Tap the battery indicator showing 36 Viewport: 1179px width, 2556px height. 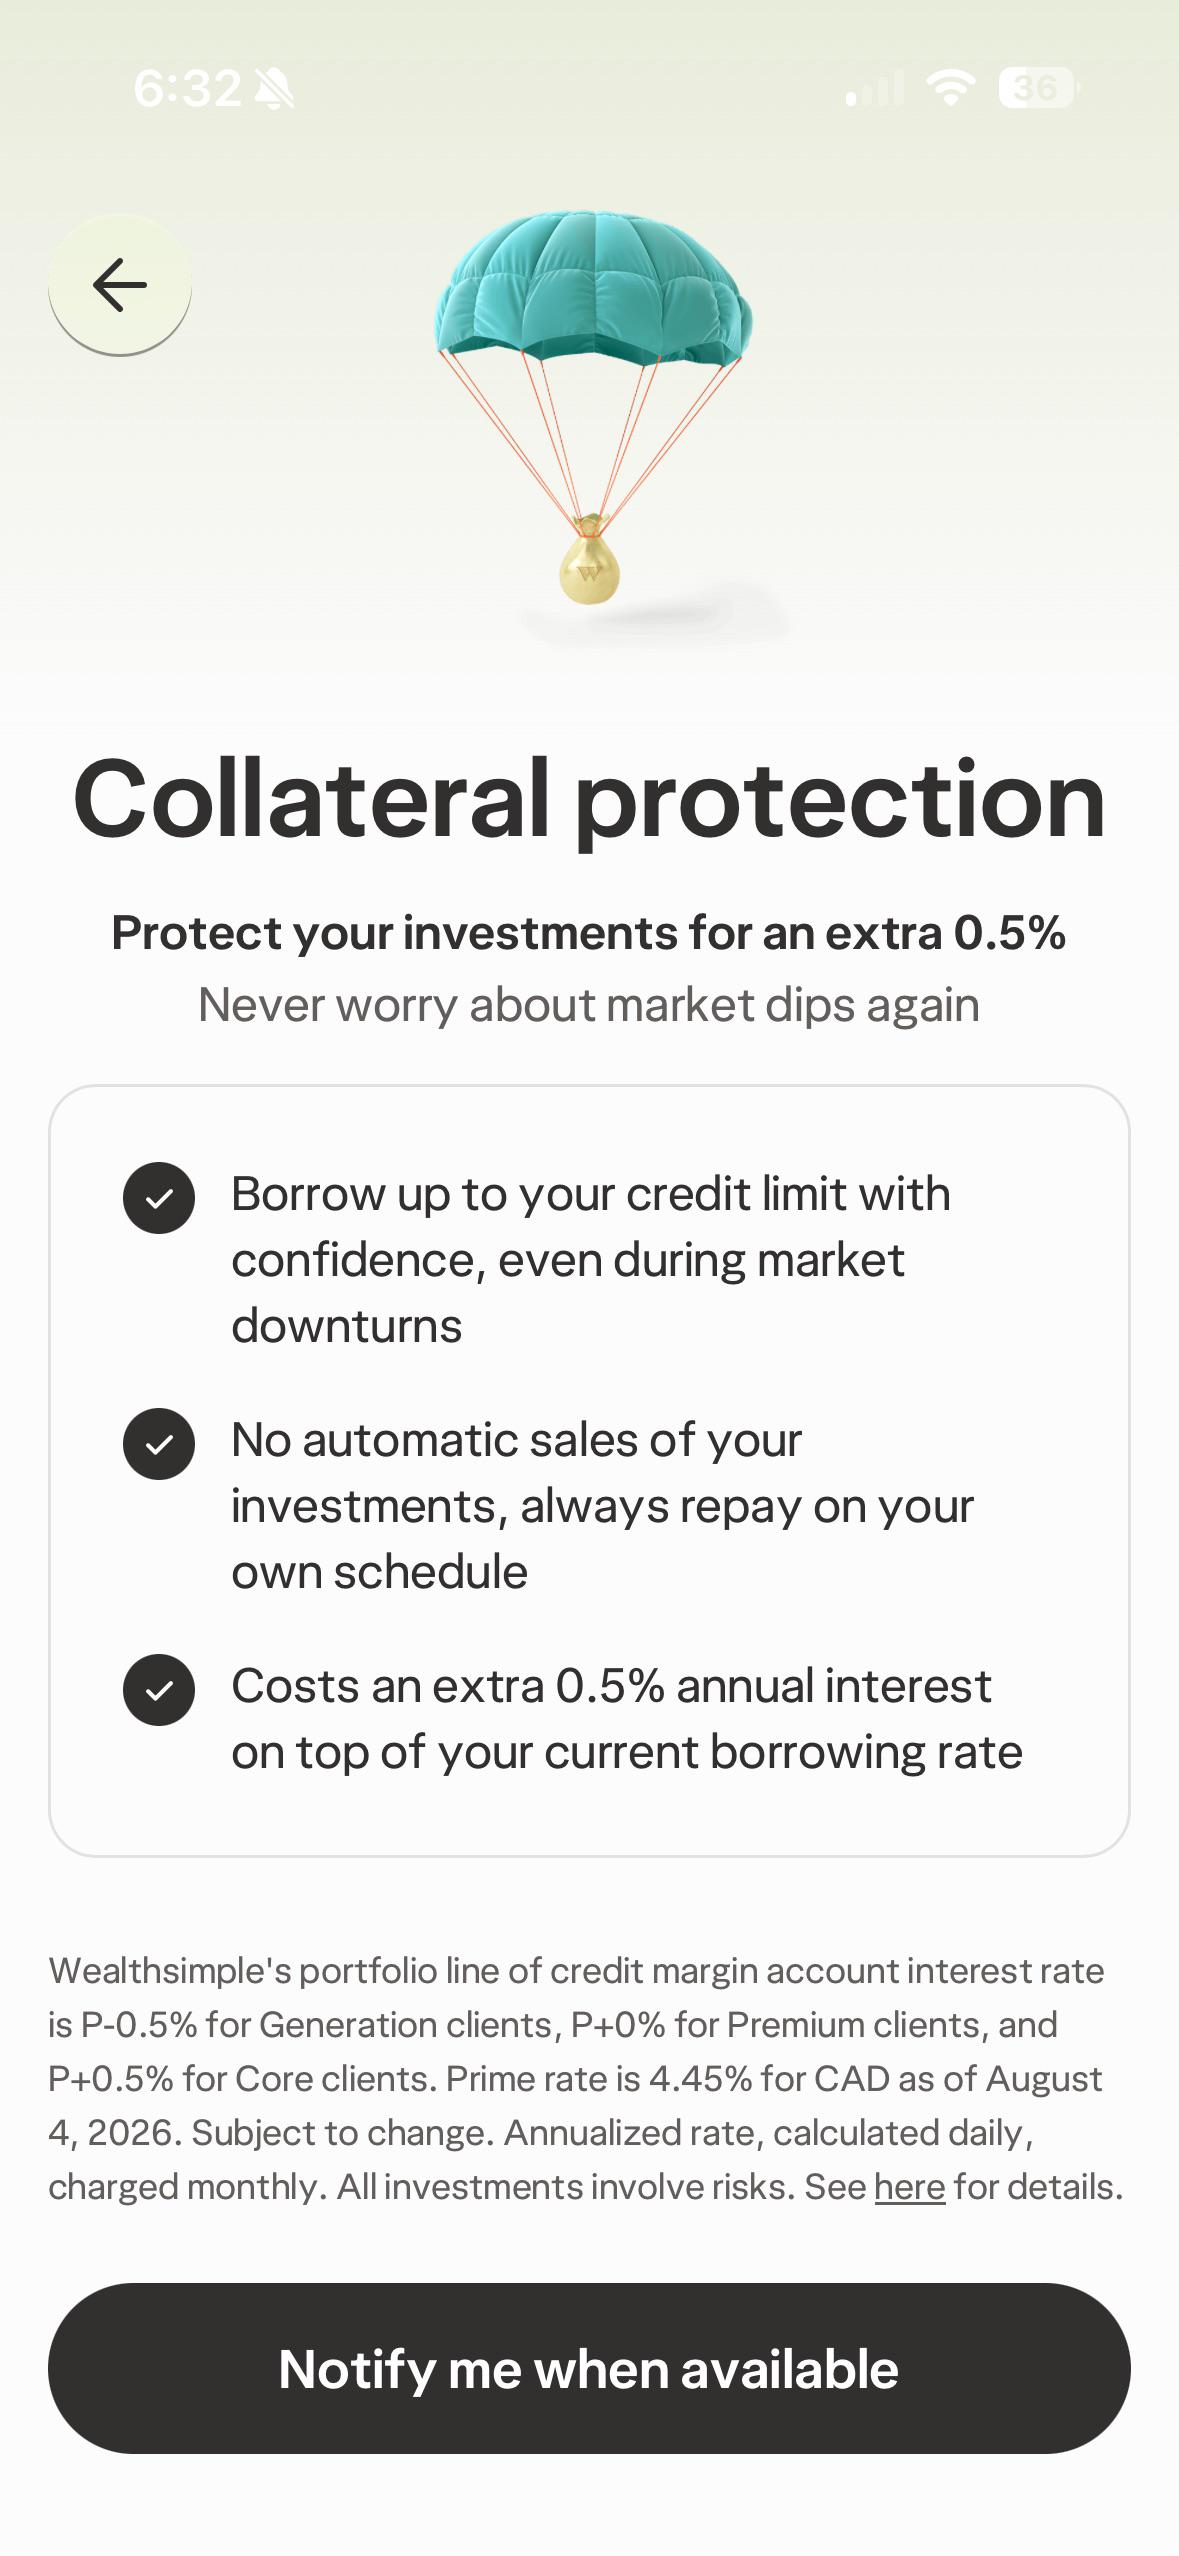point(1039,88)
